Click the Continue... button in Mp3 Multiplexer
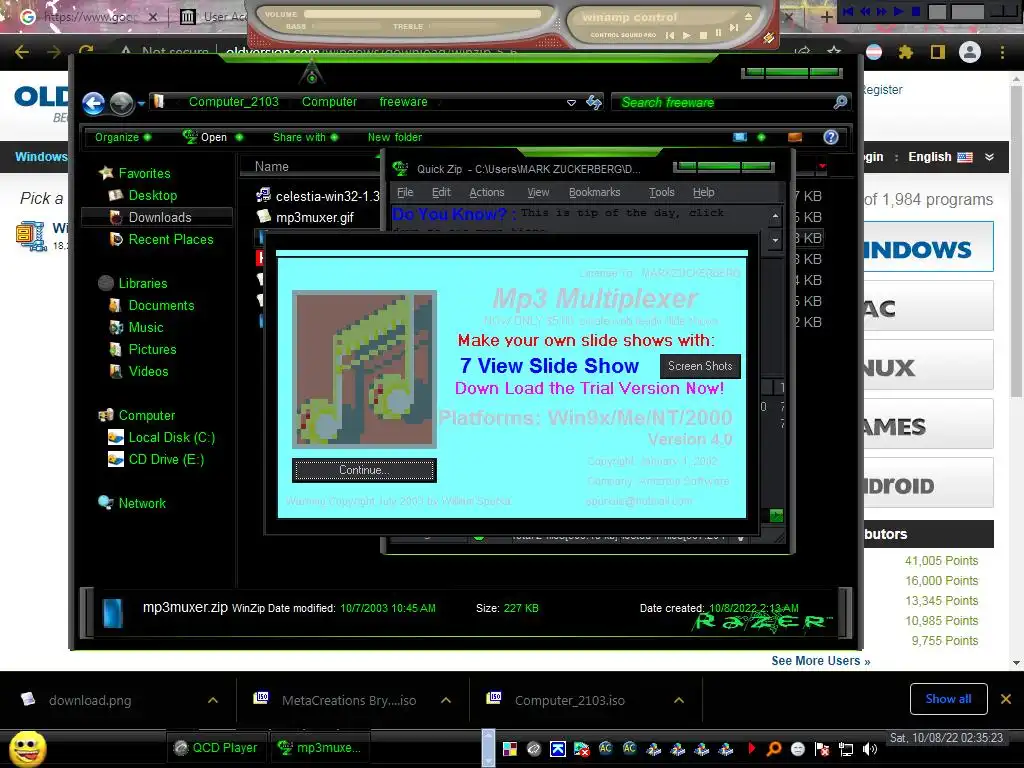The width and height of the screenshot is (1024, 768). click(x=364, y=470)
